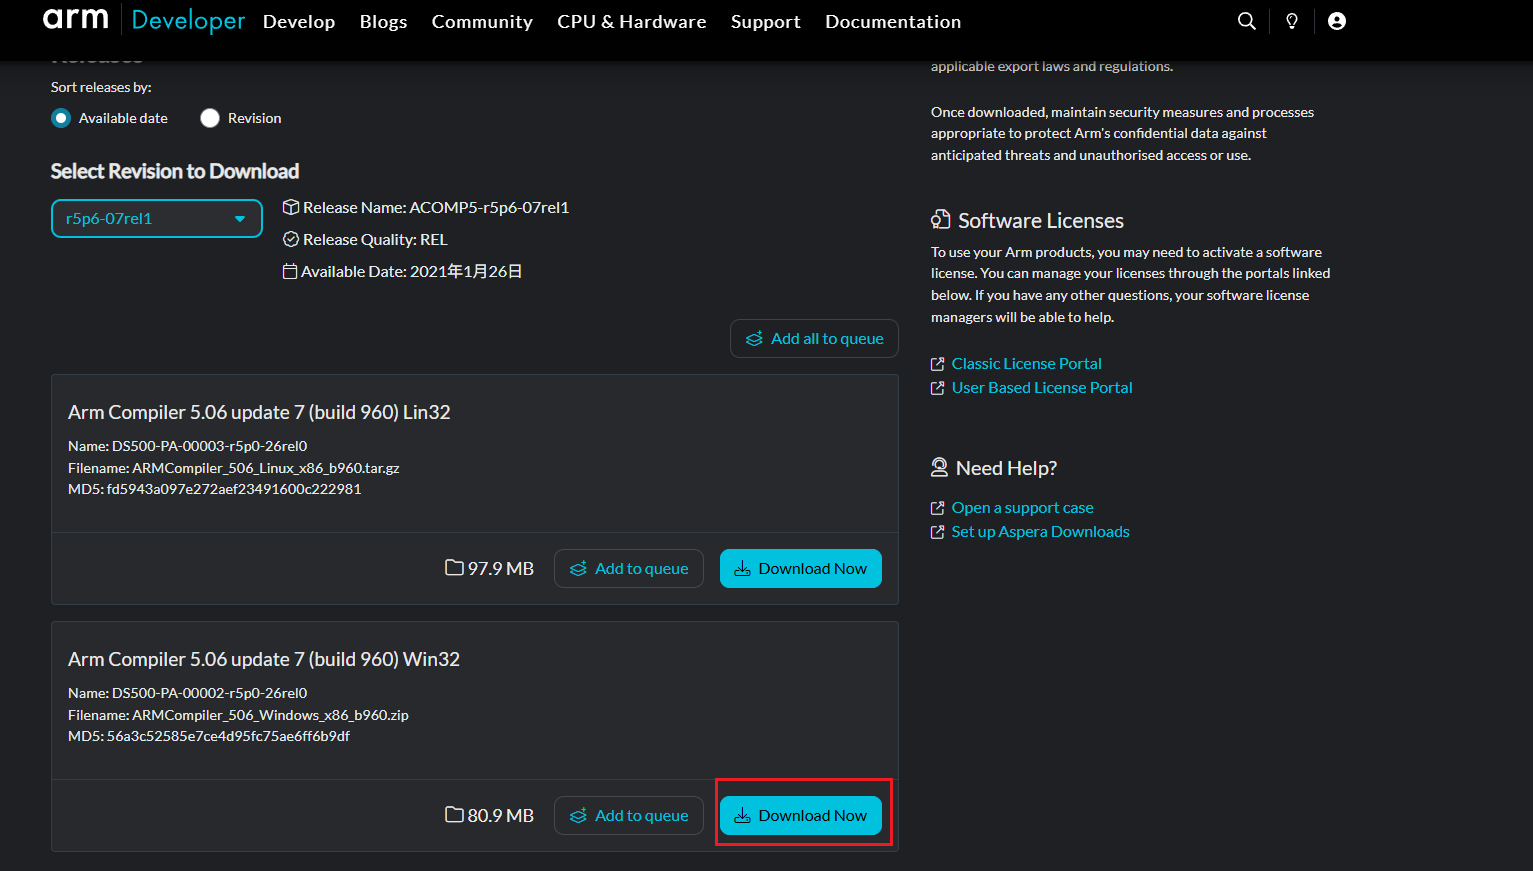Viewport: 1533px width, 871px height.
Task: Click external-link icon beside Set up Aspera Downloads
Action: (x=938, y=532)
